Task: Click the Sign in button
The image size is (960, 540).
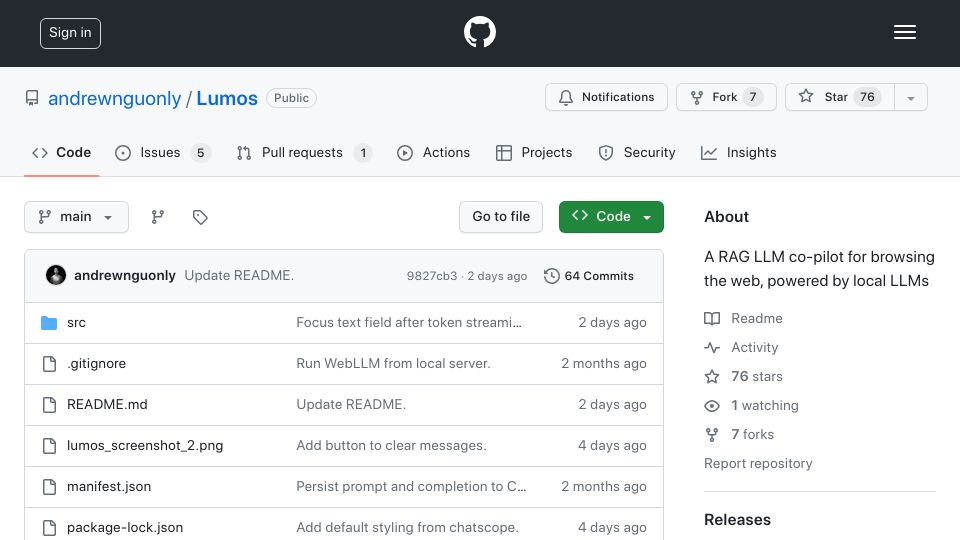Action: pos(70,33)
